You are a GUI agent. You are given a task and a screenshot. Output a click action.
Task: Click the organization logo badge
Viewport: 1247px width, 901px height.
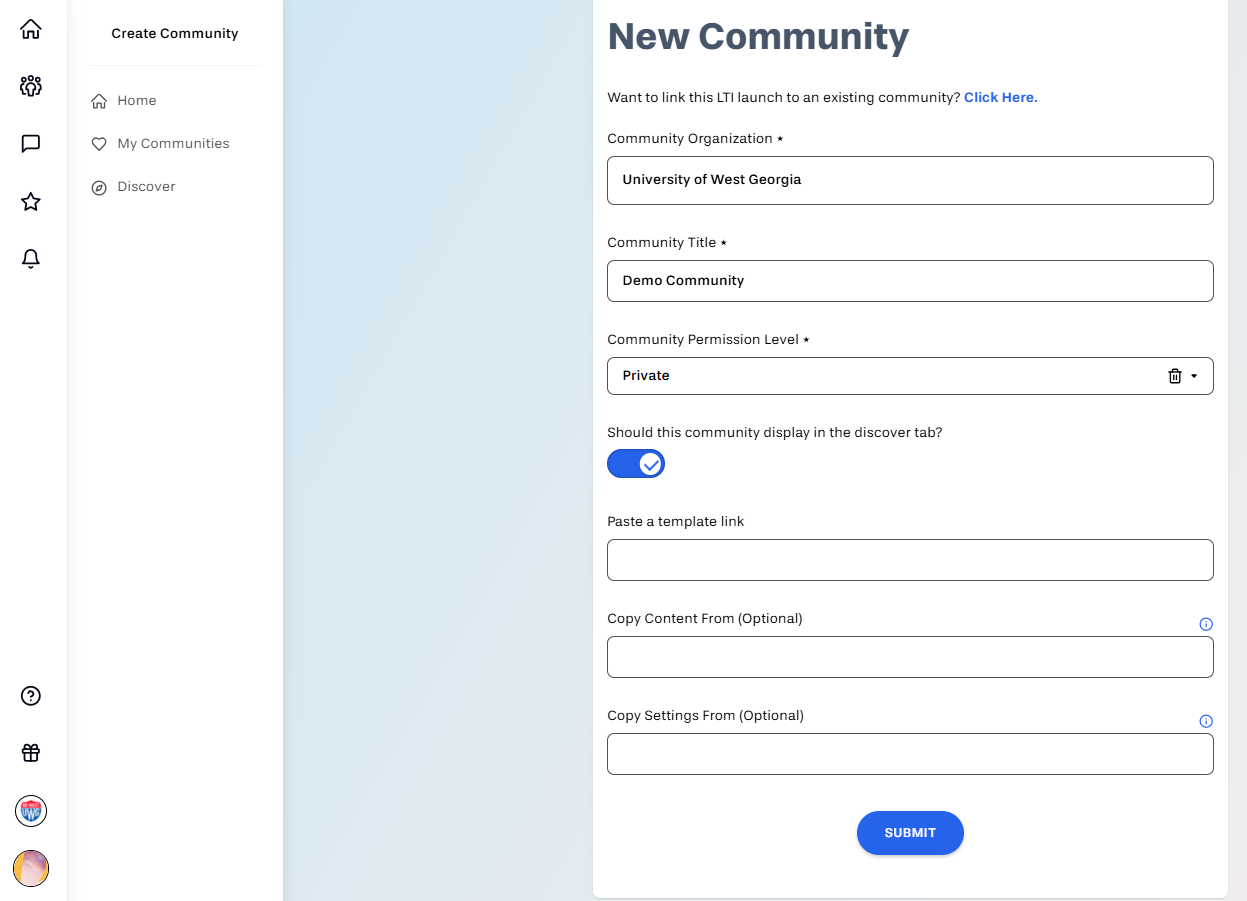pos(31,811)
